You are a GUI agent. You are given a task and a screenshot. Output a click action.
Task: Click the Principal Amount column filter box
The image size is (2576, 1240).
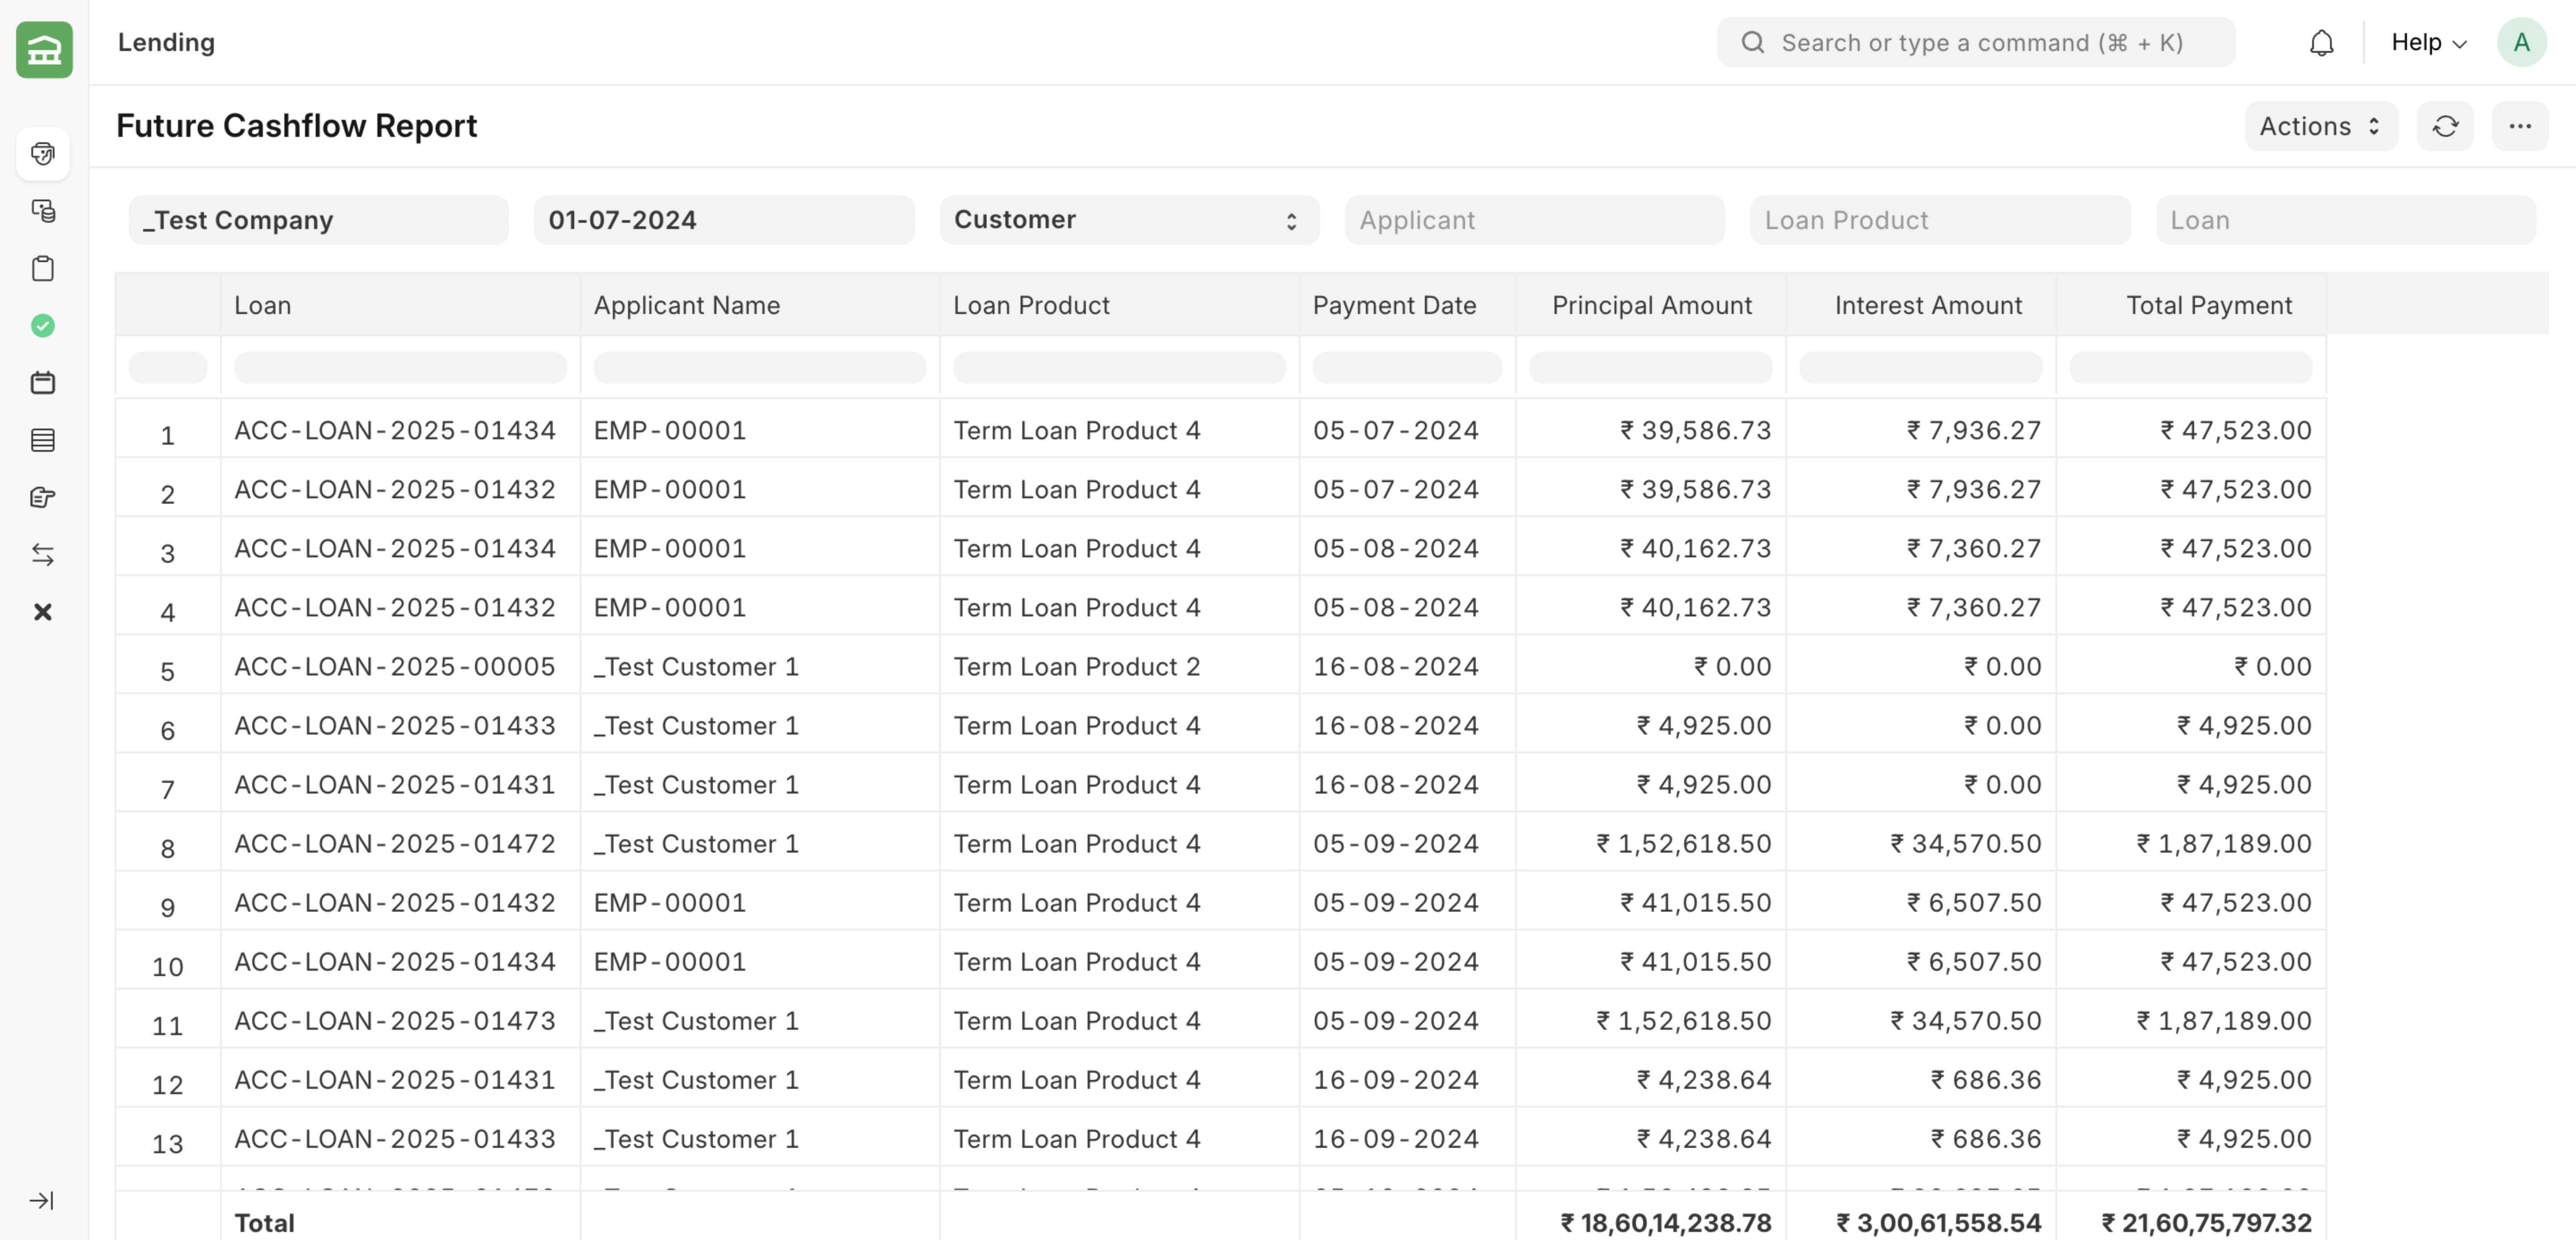tap(1651, 367)
